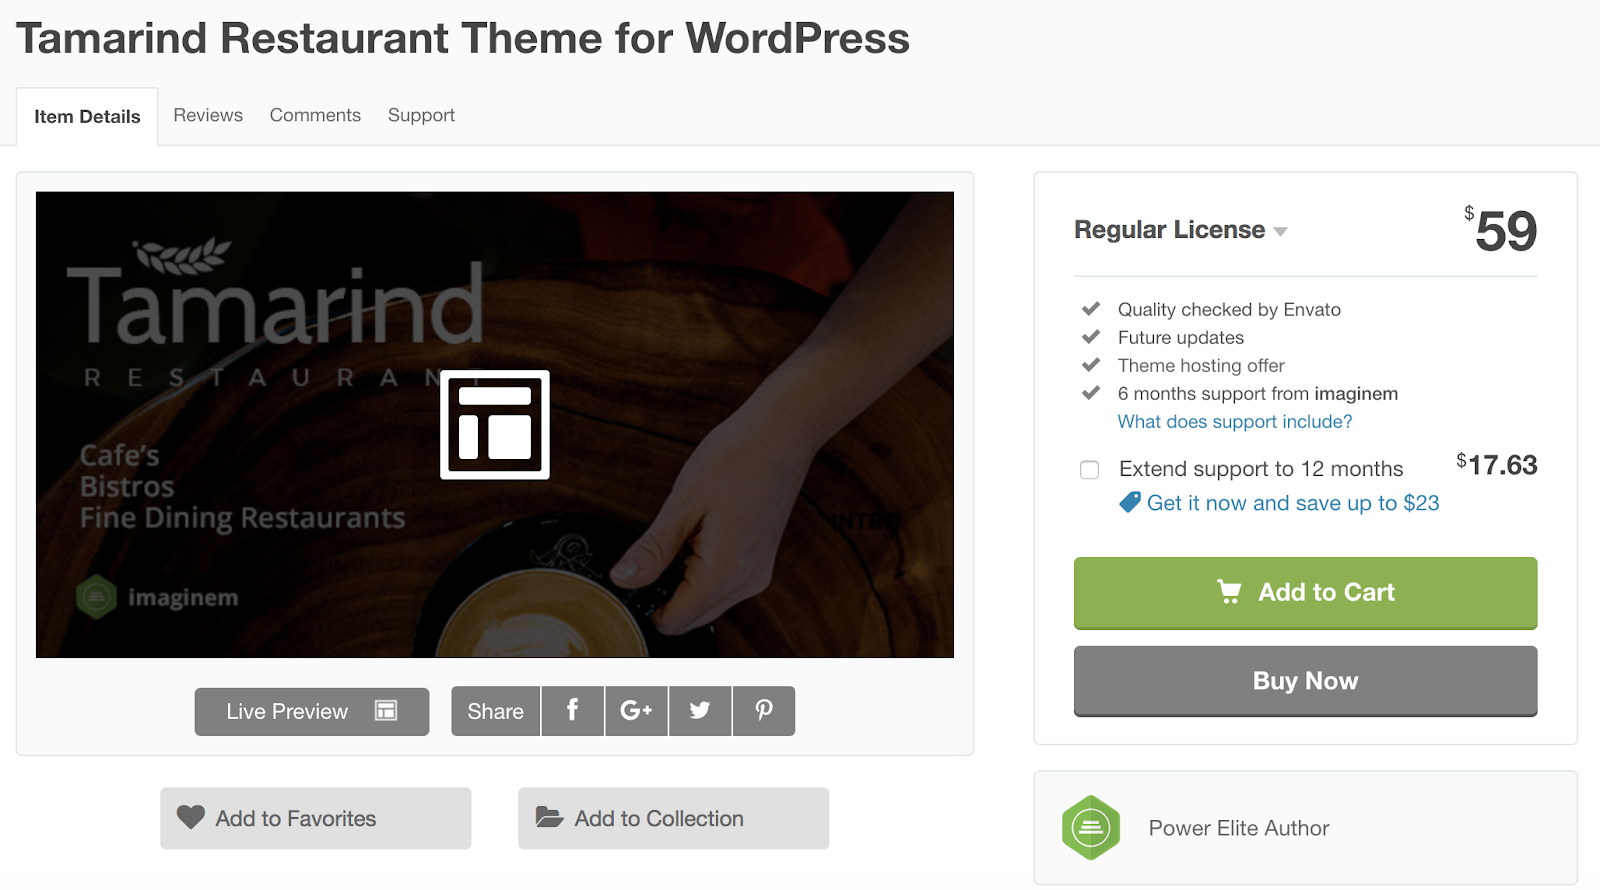Open the Comments tab
The width and height of the screenshot is (1600, 890).
coord(315,115)
